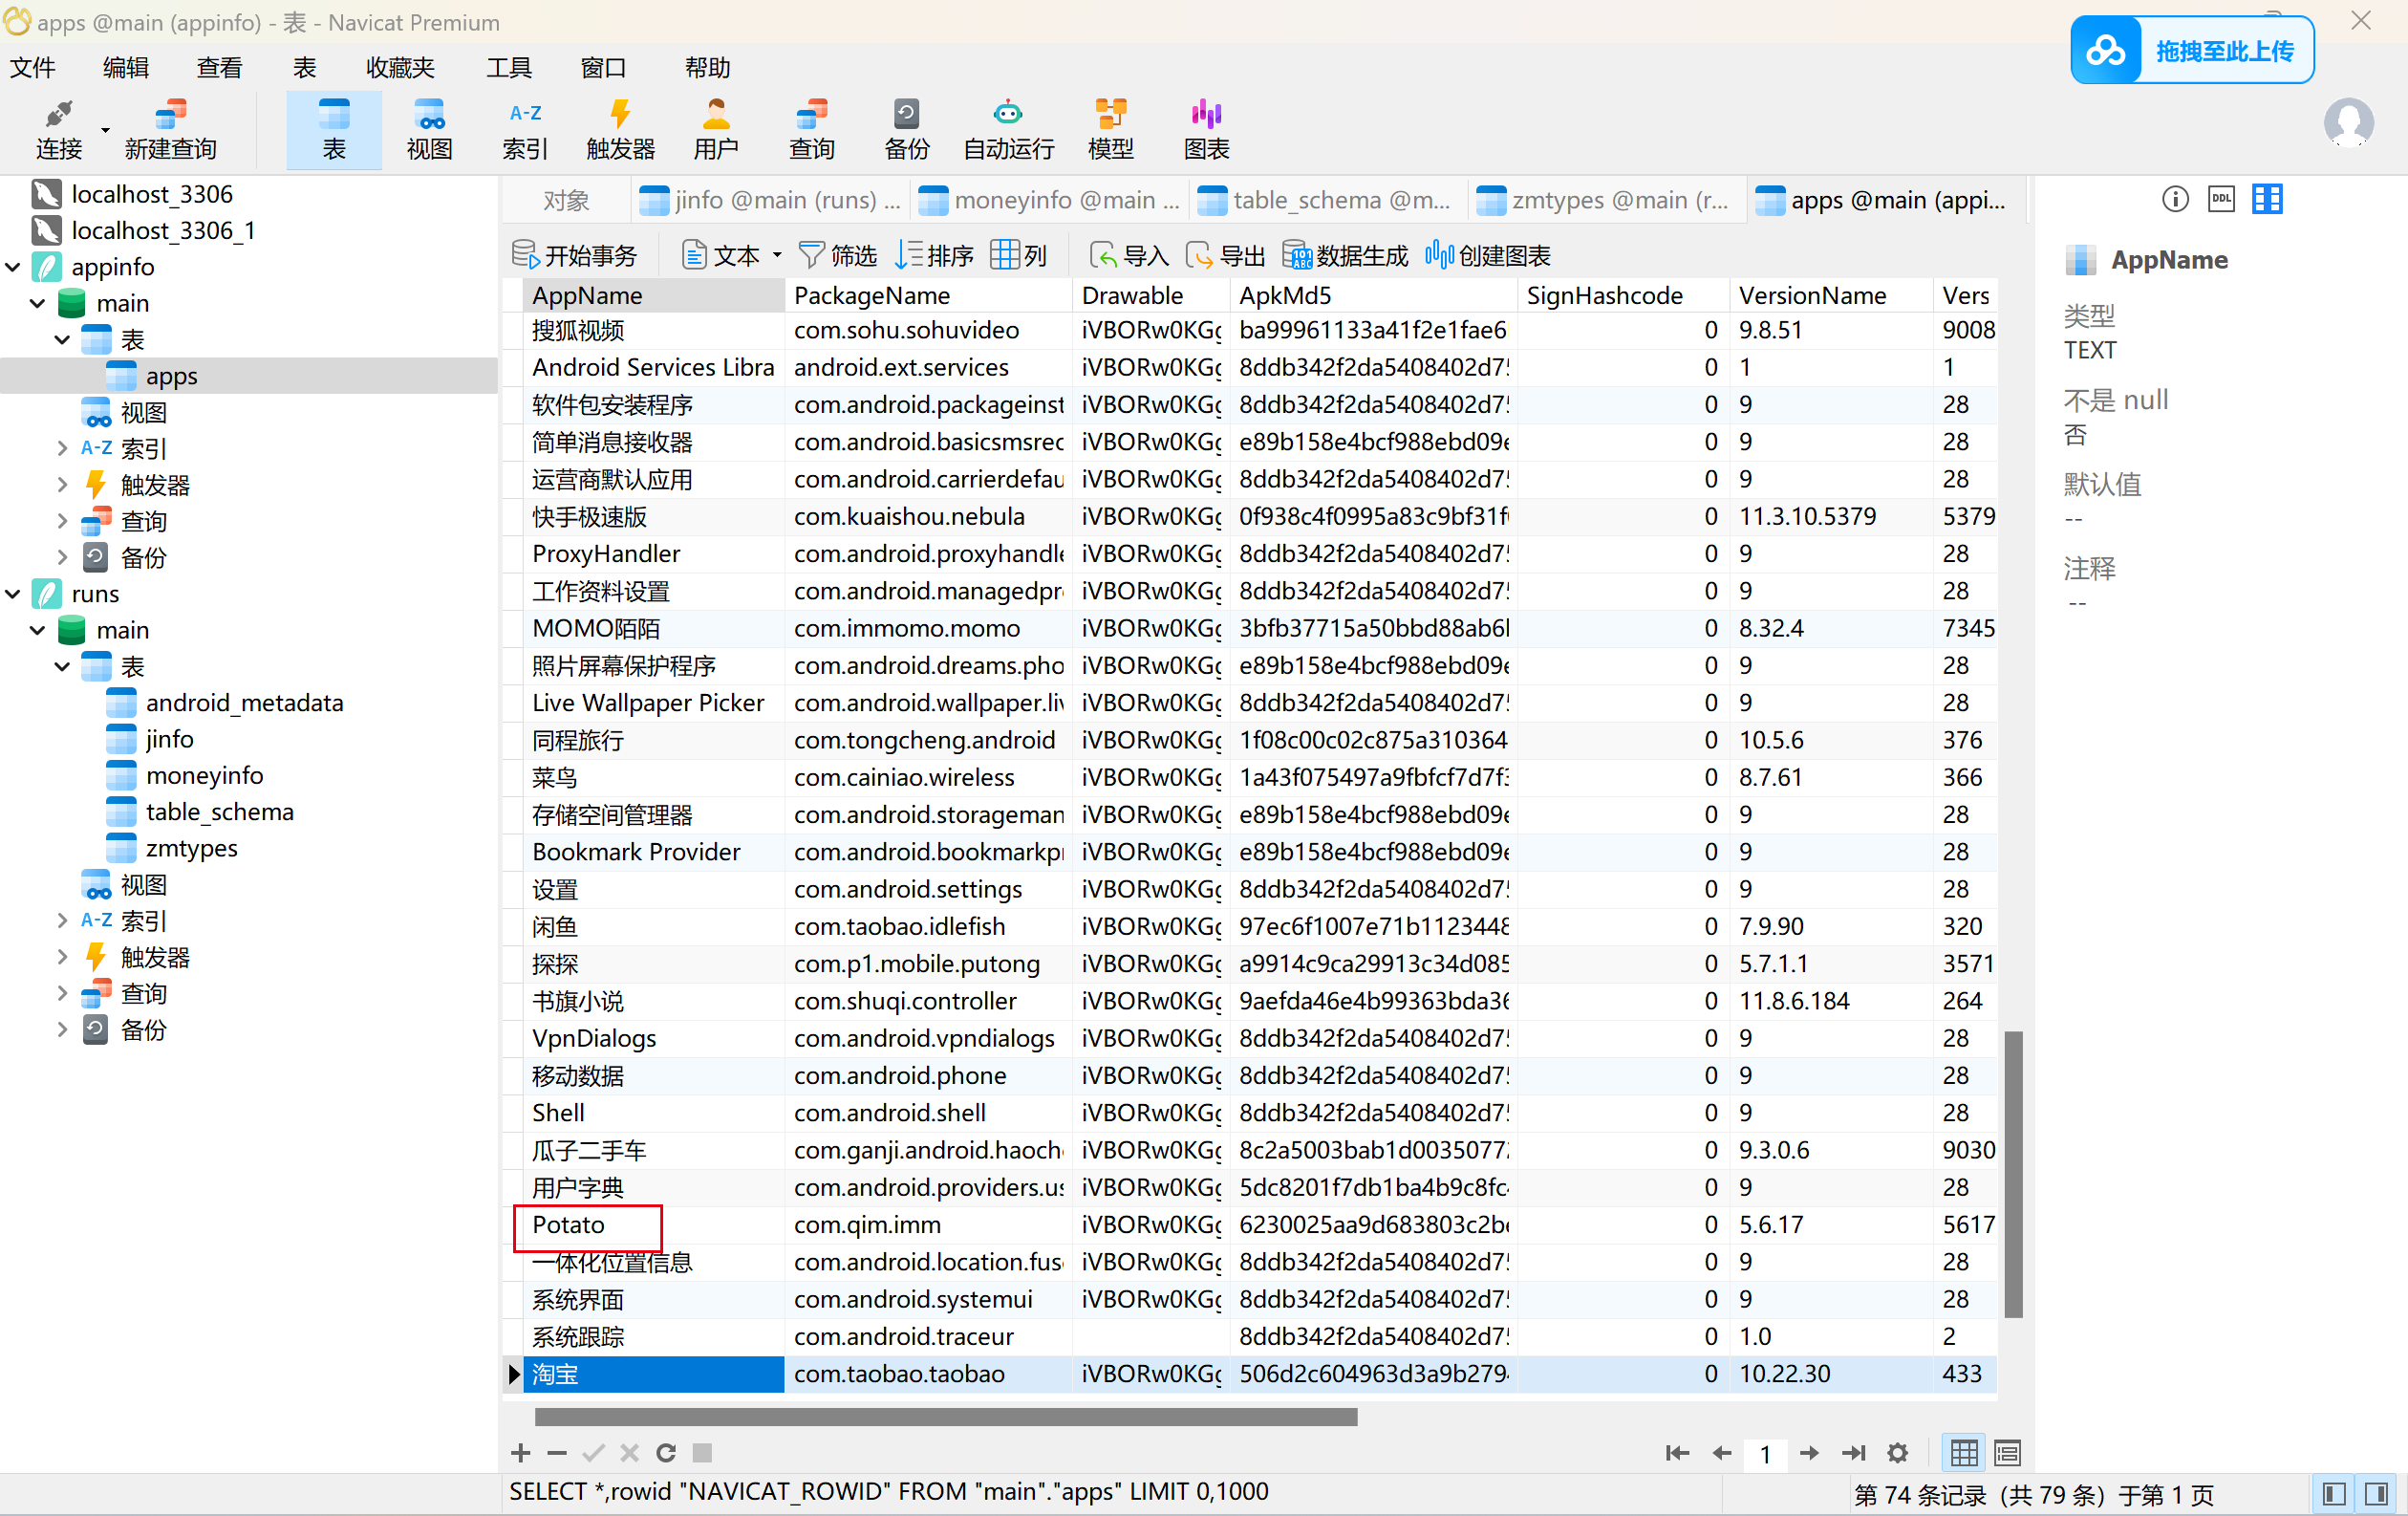Open the 工具 menu
2408x1516 pixels.
[509, 67]
